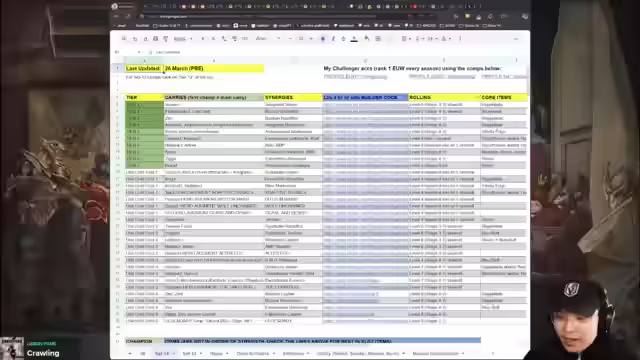Open the all sheets list icon
The image size is (640, 360).
[142, 353]
